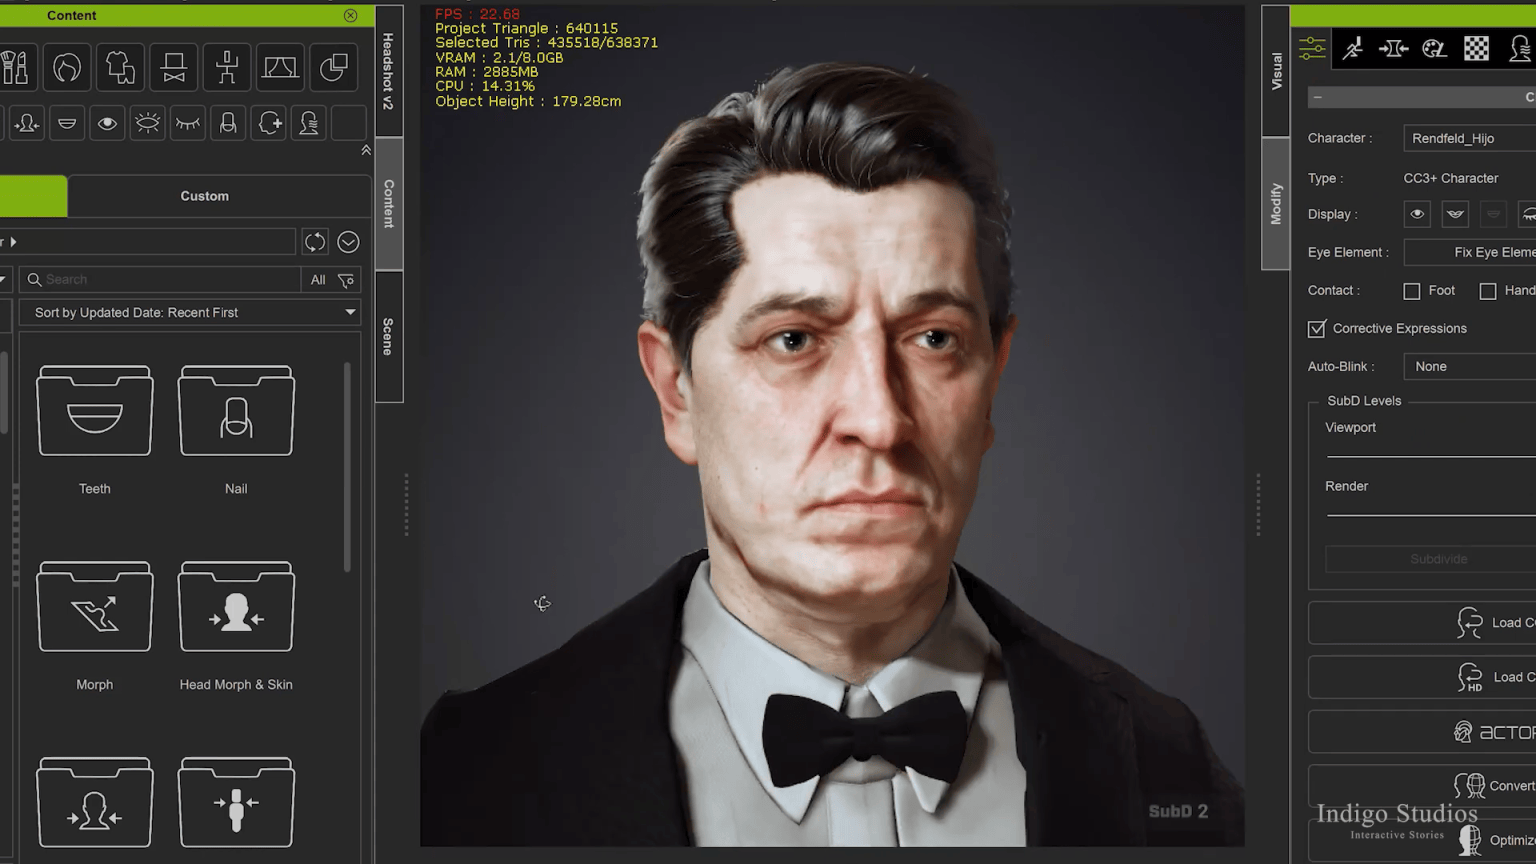Select the closed eyelash filter icon
This screenshot has width=1536, height=864.
click(x=188, y=123)
